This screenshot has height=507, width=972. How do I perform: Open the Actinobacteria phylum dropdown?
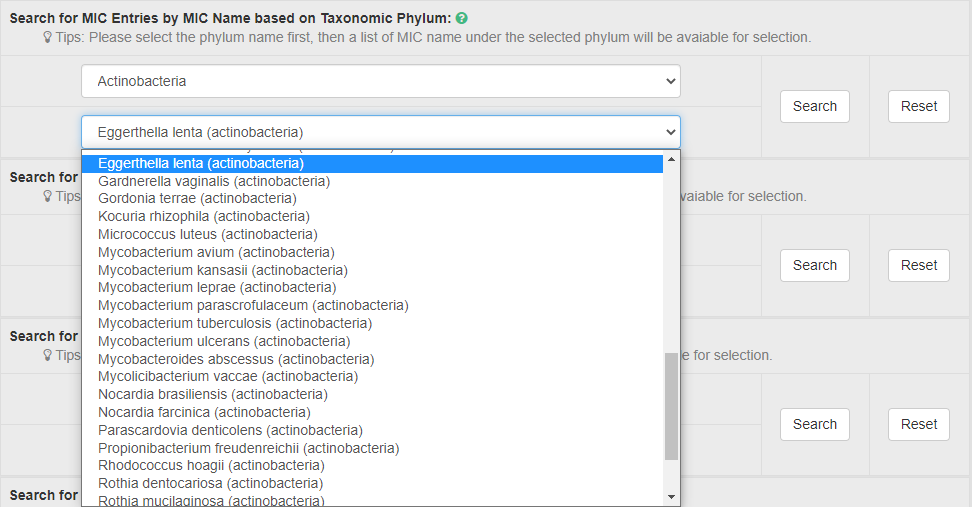coord(380,81)
